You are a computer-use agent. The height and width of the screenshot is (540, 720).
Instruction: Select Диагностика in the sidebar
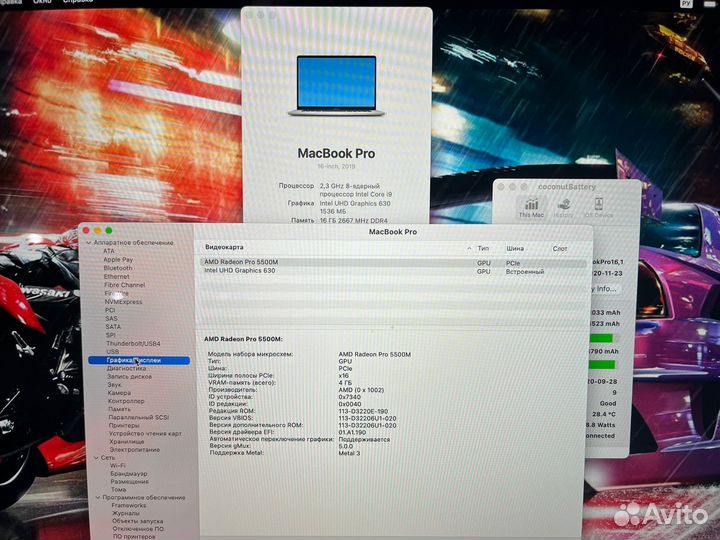pyautogui.click(x=126, y=368)
